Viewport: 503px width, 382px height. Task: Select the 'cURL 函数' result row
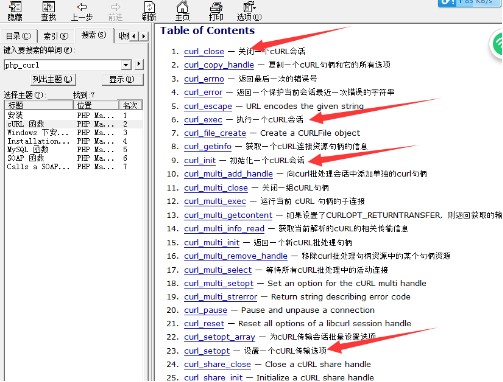(x=74, y=124)
